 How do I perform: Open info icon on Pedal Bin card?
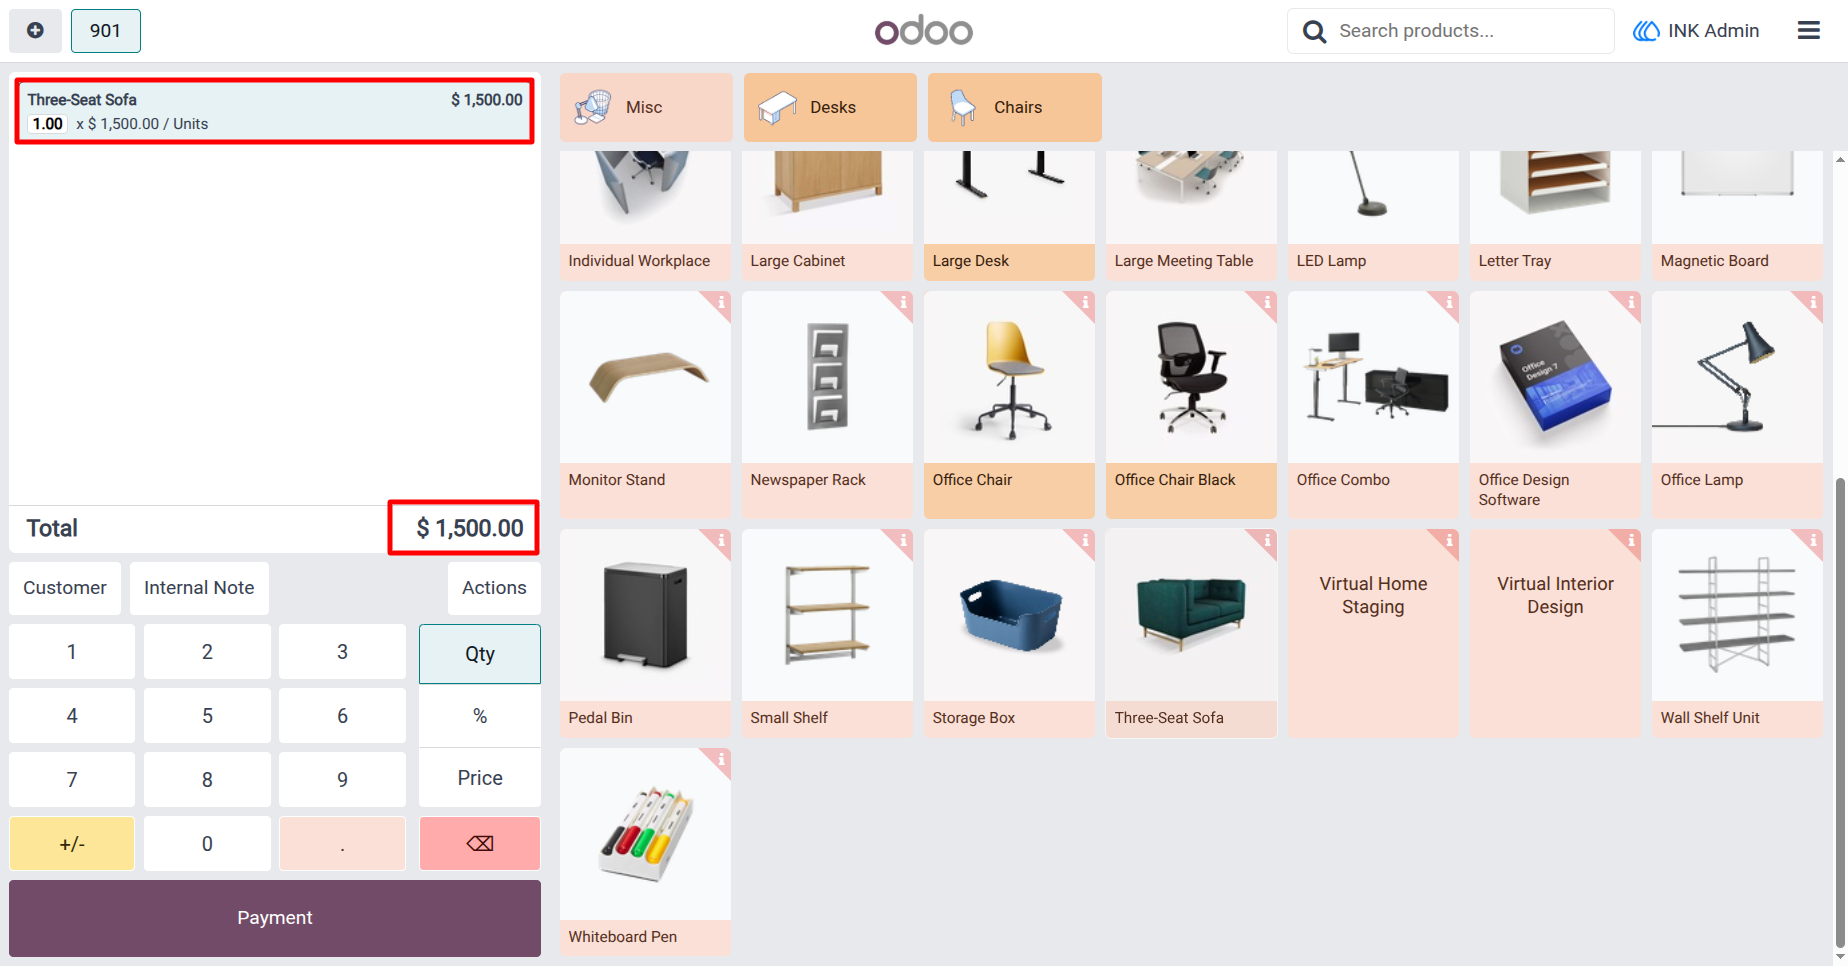tap(720, 540)
